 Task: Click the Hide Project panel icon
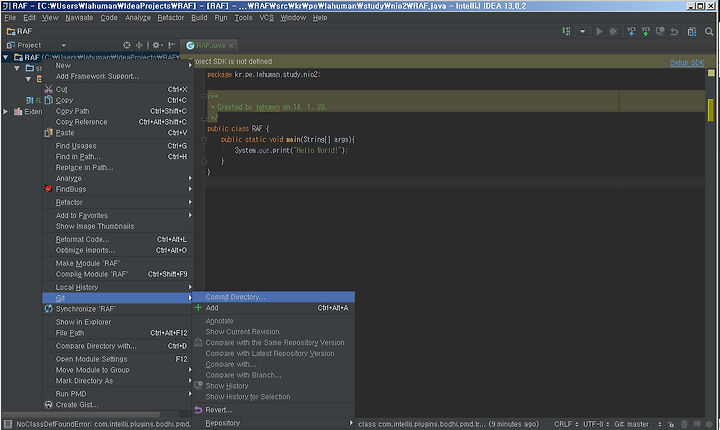click(172, 45)
